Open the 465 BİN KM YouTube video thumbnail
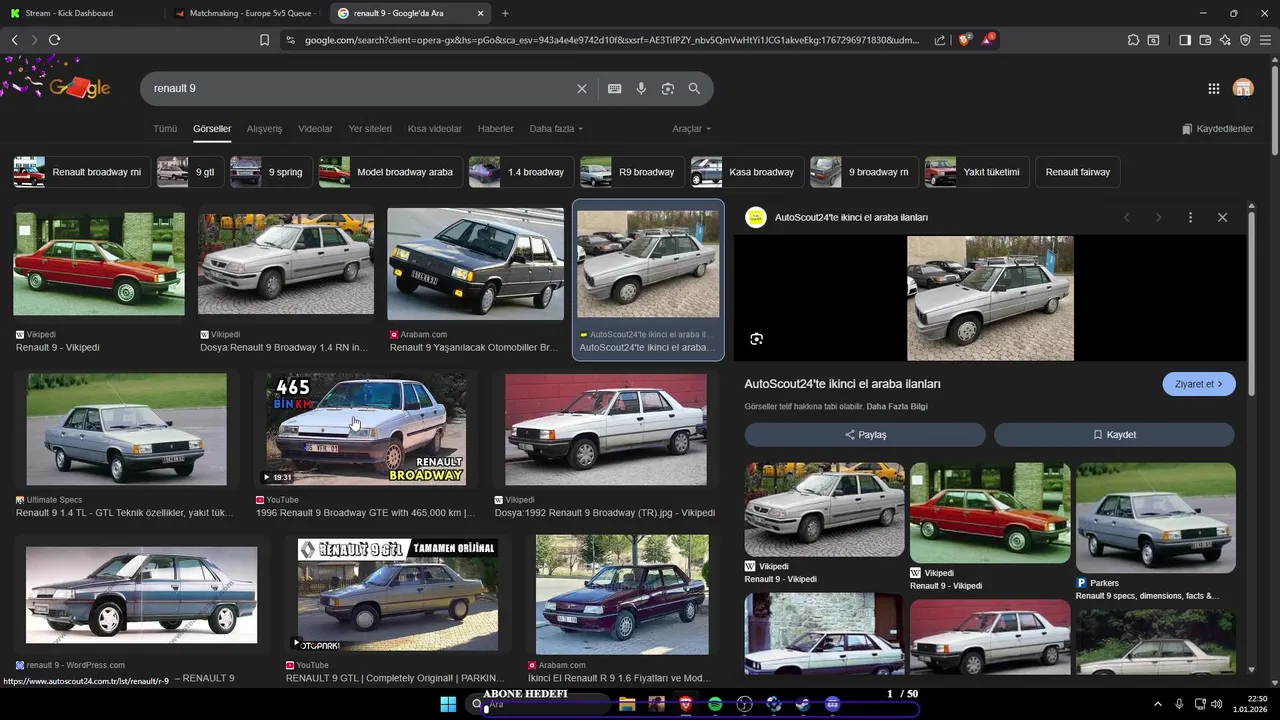 pos(366,429)
